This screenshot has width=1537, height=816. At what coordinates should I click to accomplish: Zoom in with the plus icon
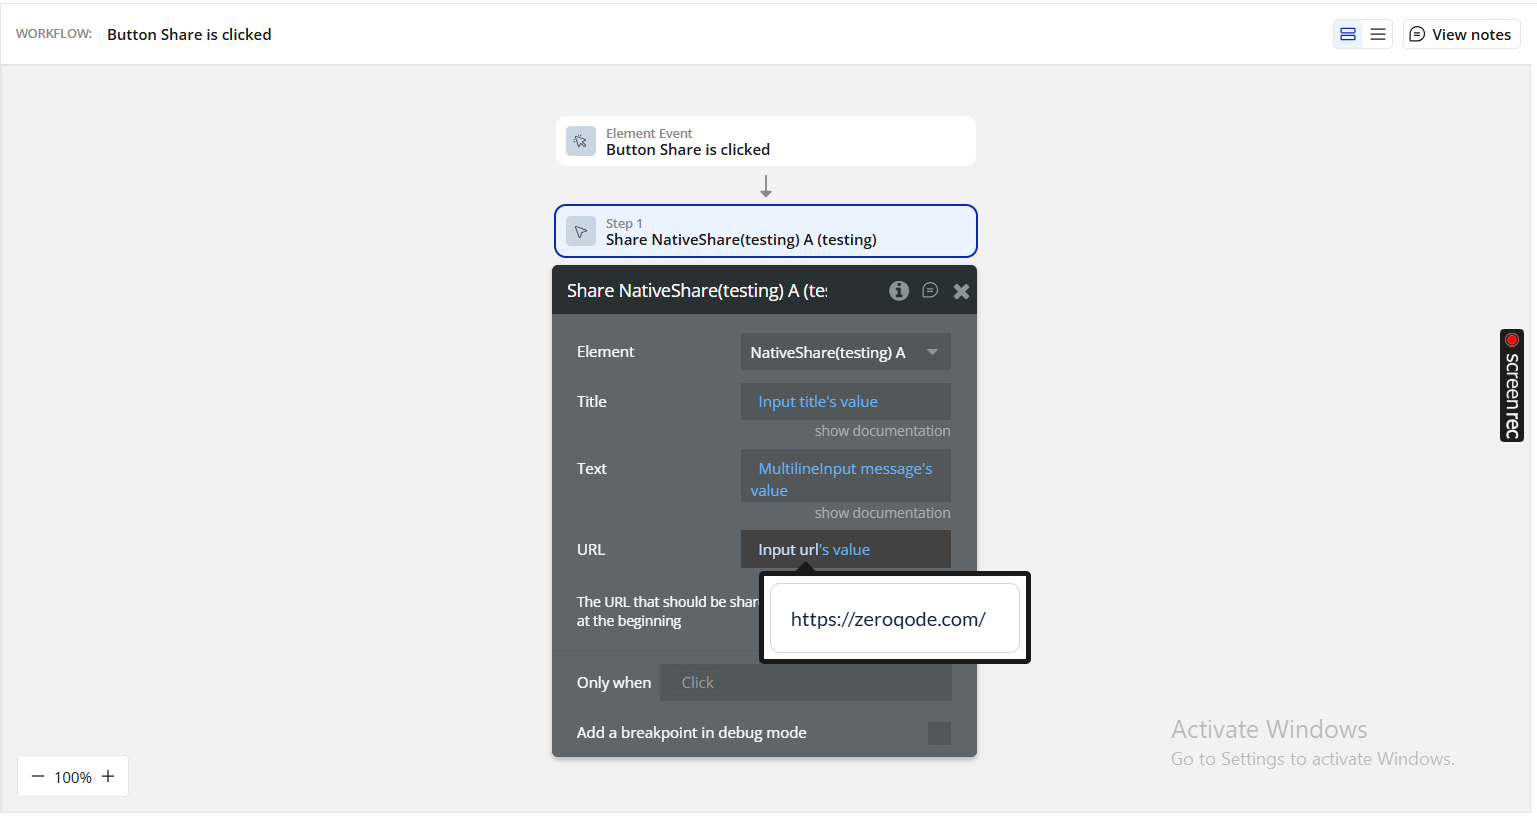click(108, 777)
